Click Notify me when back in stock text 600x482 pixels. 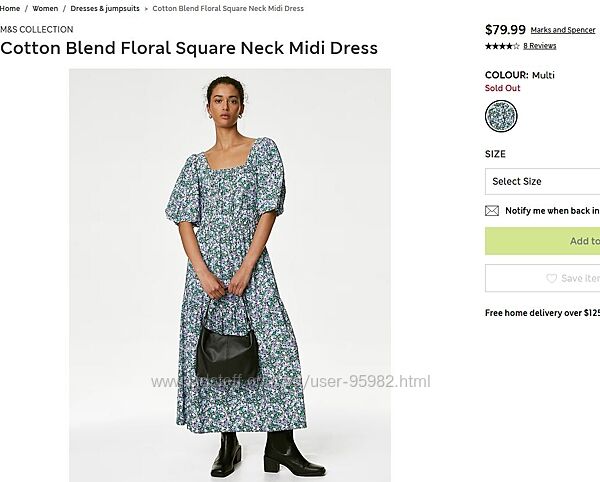coord(552,211)
